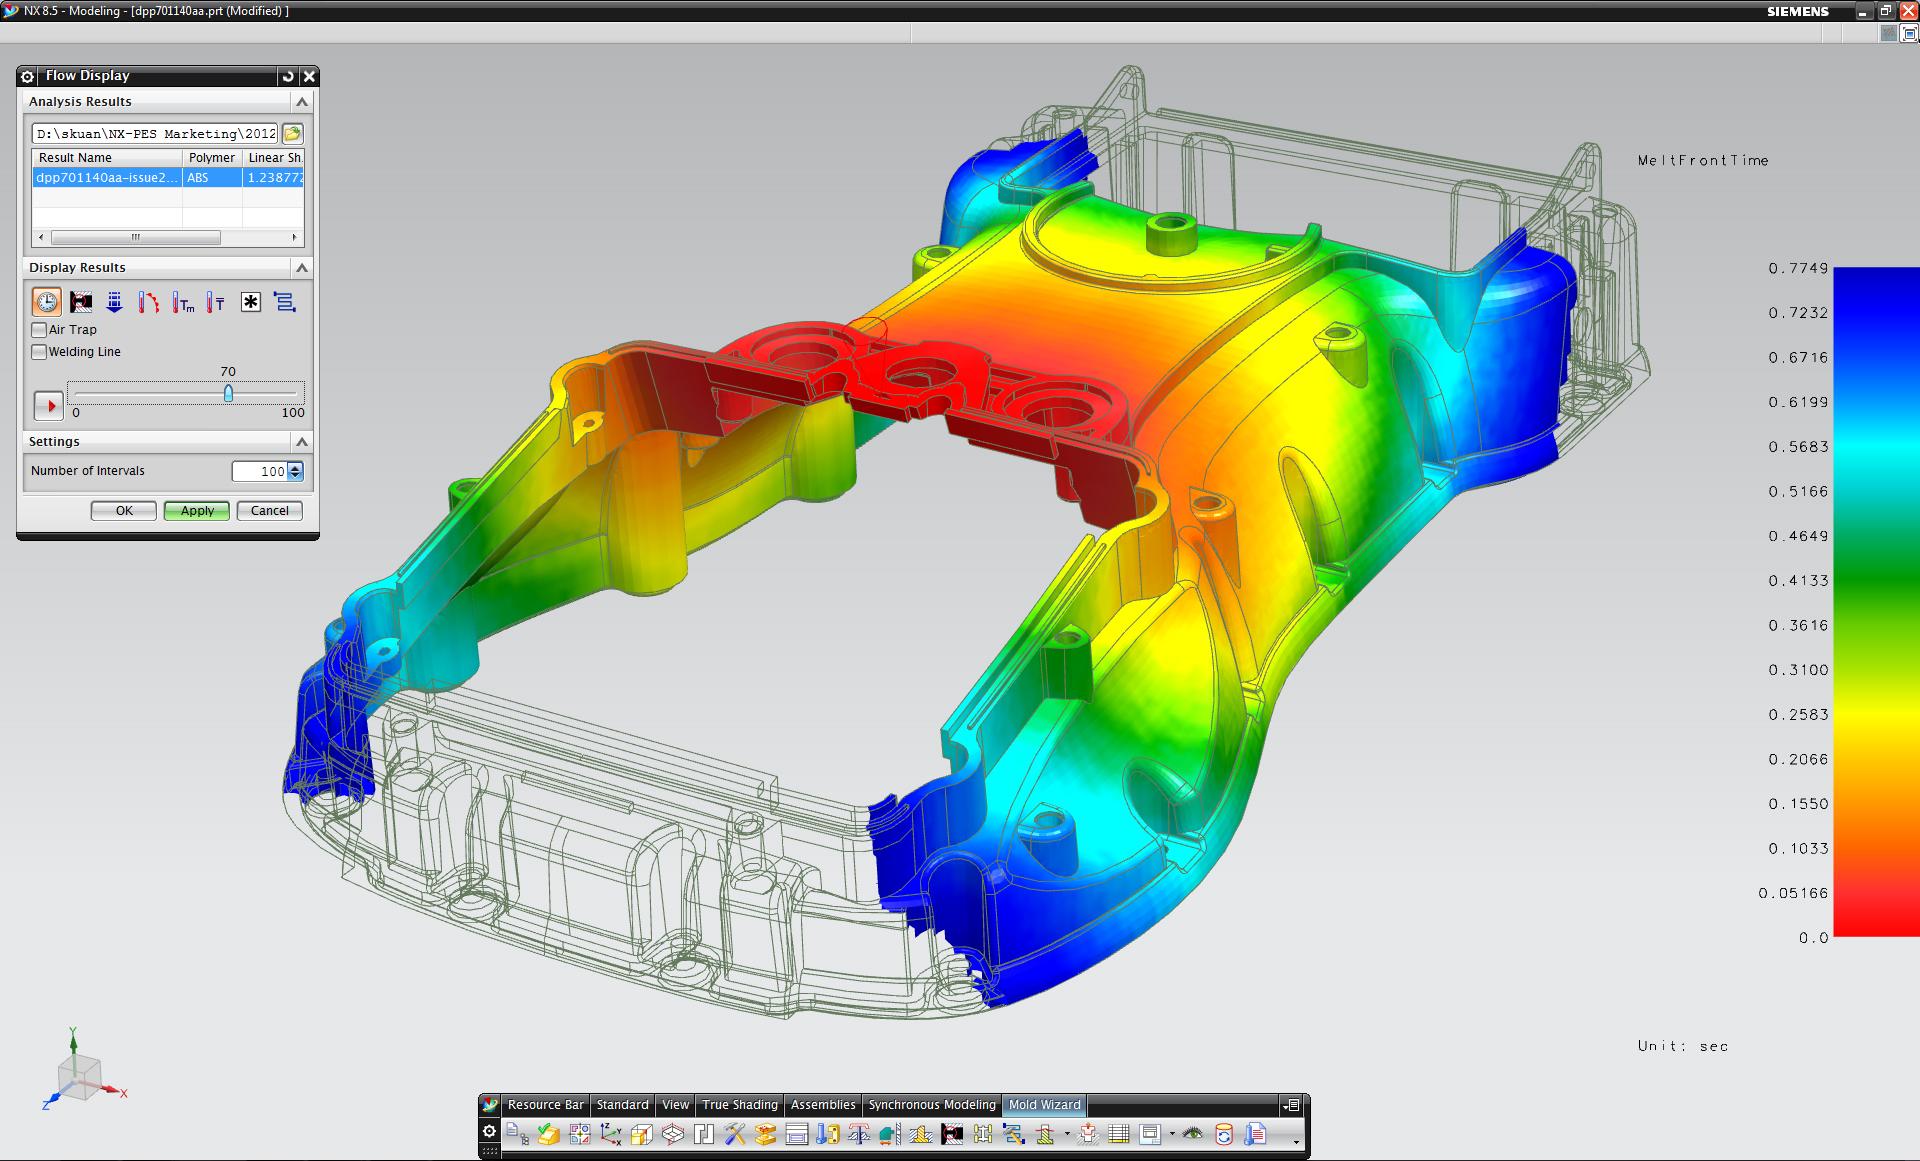Screen dimensions: 1920x1161
Task: Collapse the Settings section
Action: click(x=302, y=442)
